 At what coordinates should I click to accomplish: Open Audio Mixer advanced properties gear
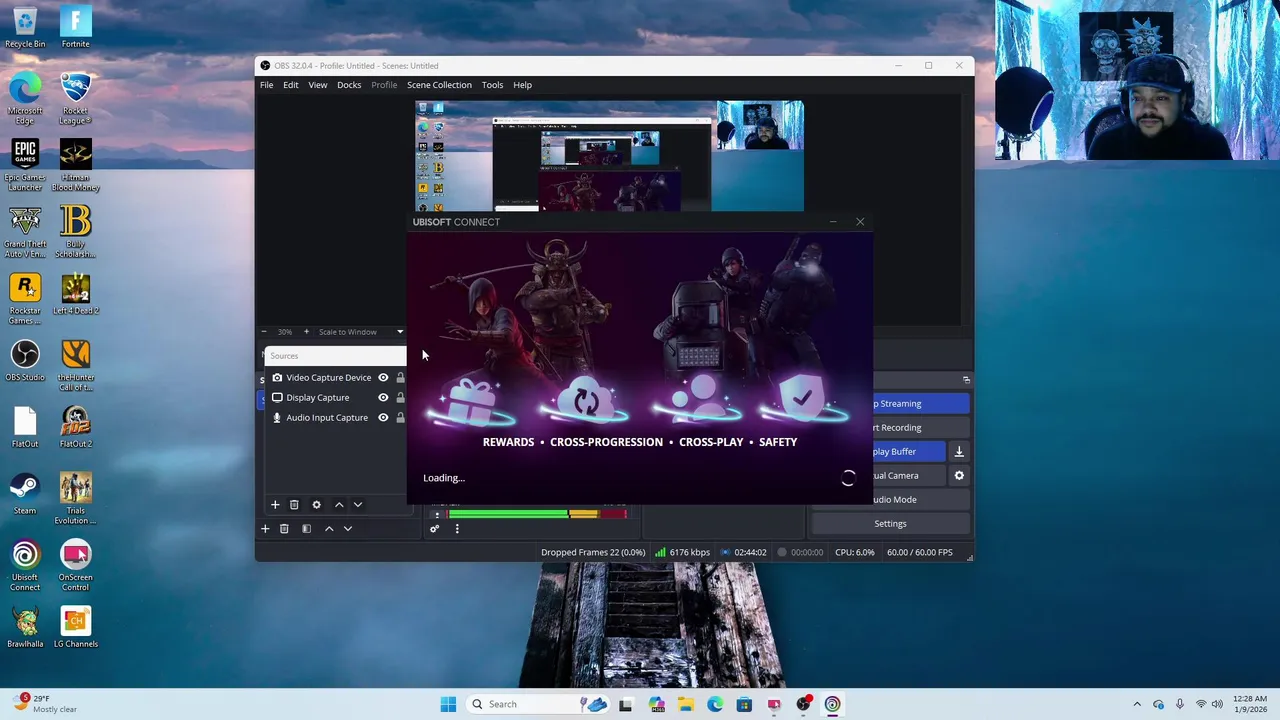click(434, 529)
